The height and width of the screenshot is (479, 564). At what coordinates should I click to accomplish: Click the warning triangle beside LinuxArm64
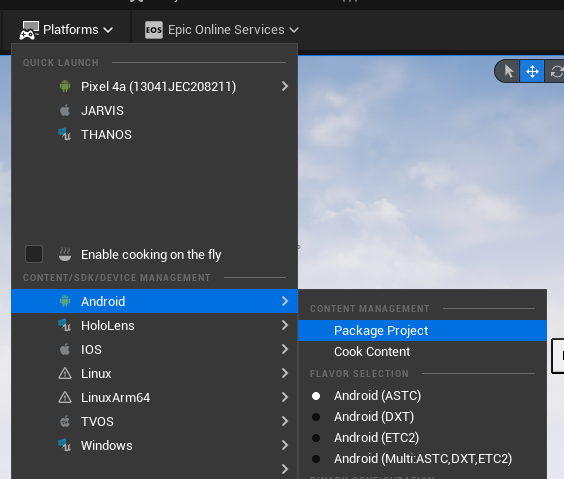click(x=65, y=397)
